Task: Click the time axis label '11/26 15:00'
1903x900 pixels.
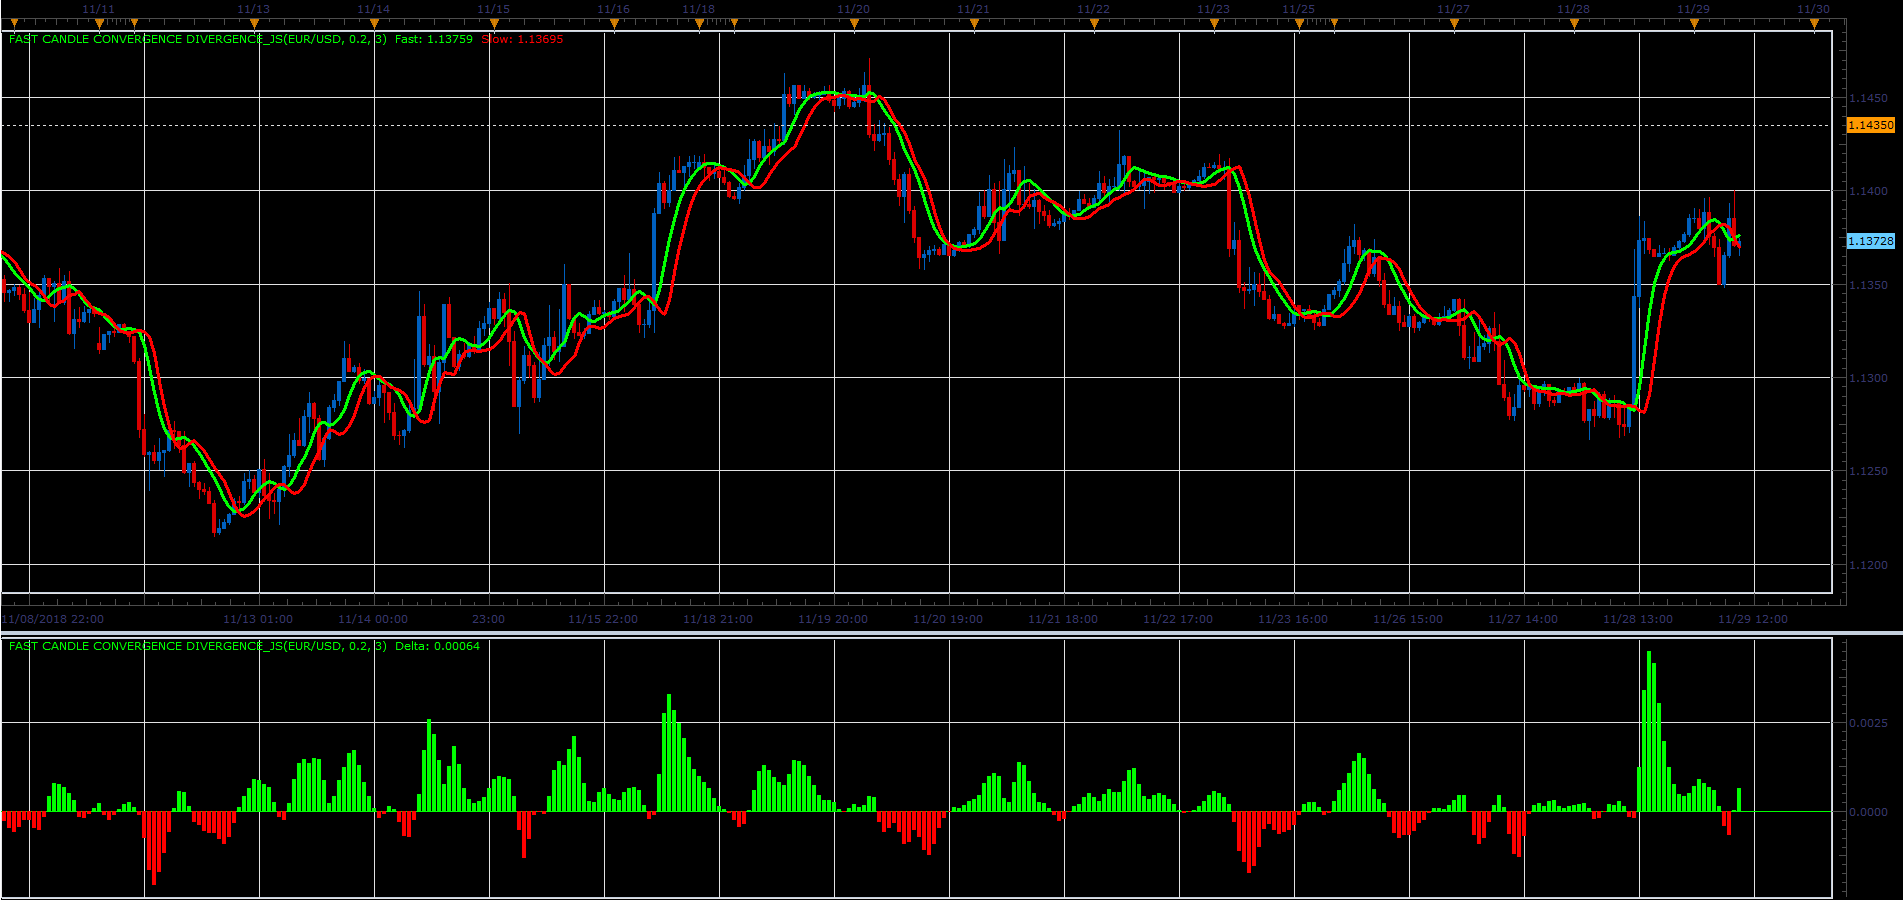Action: tap(1408, 619)
